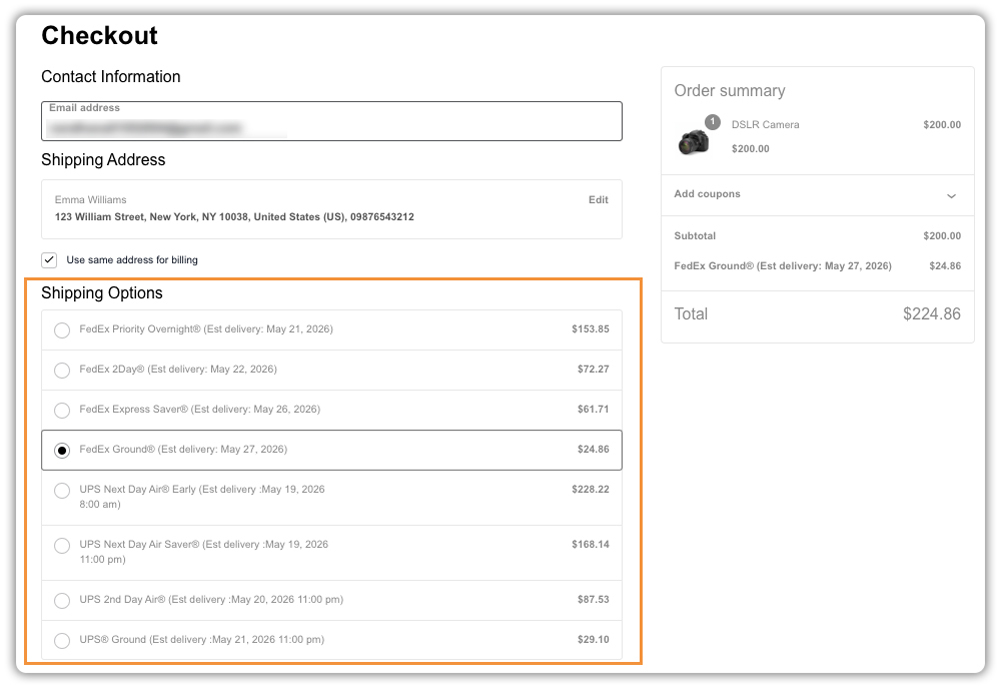This screenshot has width=1000, height=687.
Task: Click the $224.86 order total
Action: [x=931, y=314]
